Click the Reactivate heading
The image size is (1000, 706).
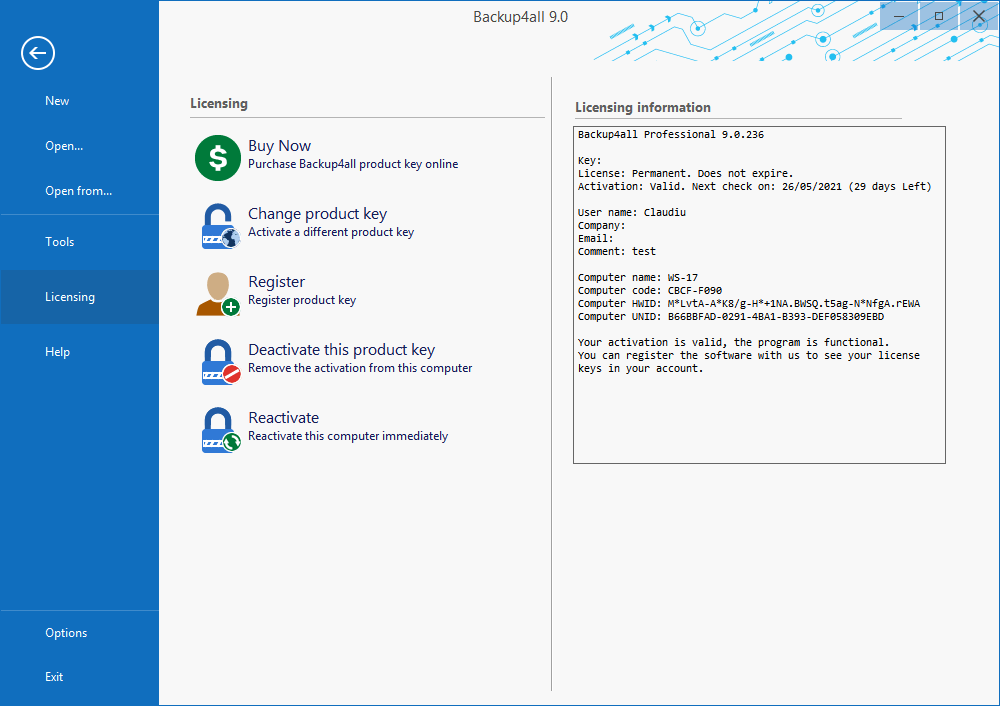pyautogui.click(x=283, y=418)
